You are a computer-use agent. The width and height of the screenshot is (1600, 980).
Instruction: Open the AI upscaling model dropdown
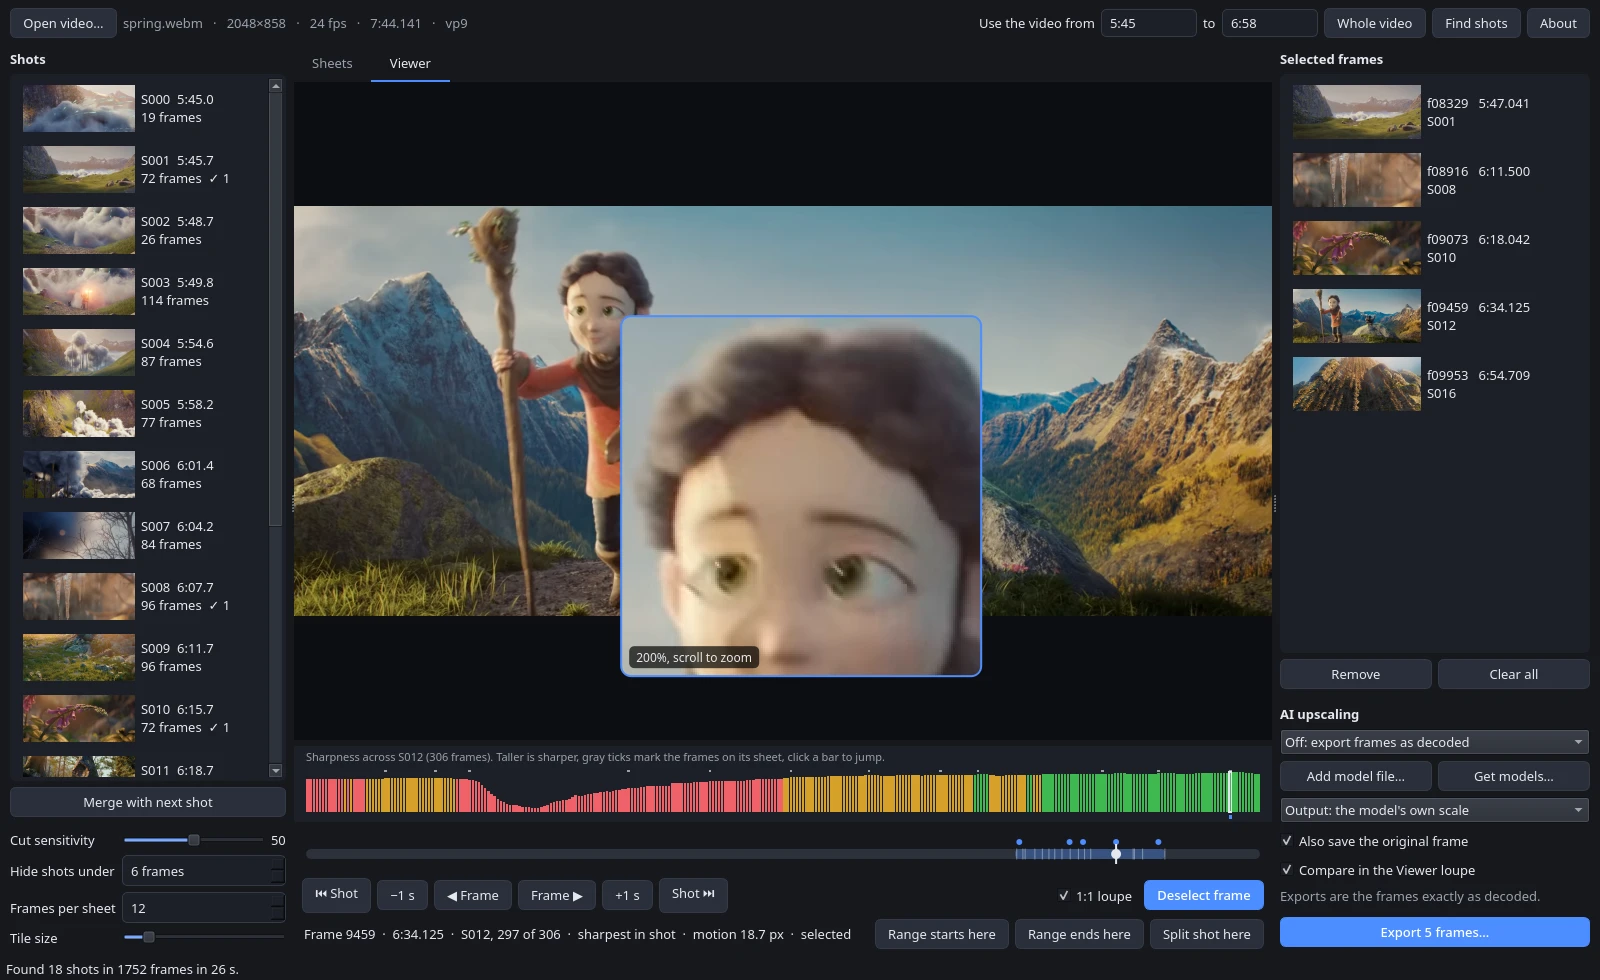click(1435, 742)
